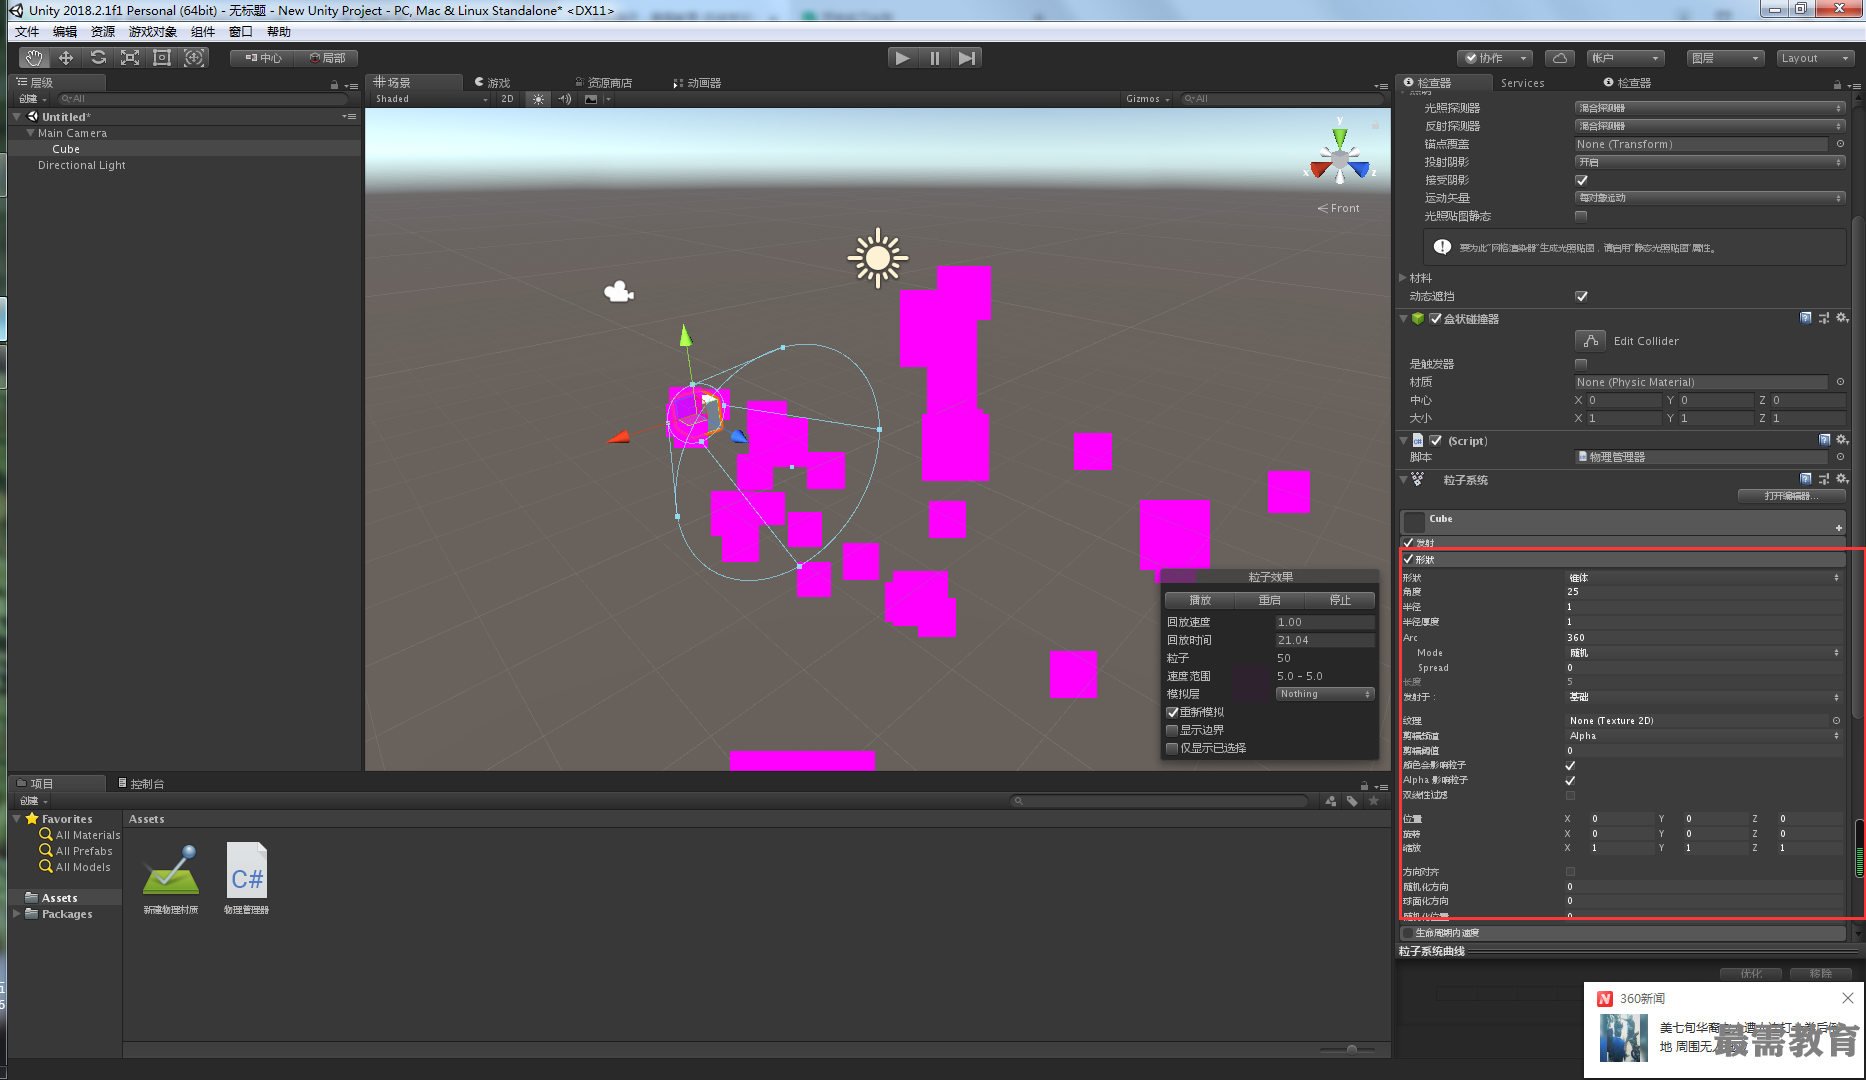Collapse the Untitled scene in hierarchy

click(x=17, y=117)
